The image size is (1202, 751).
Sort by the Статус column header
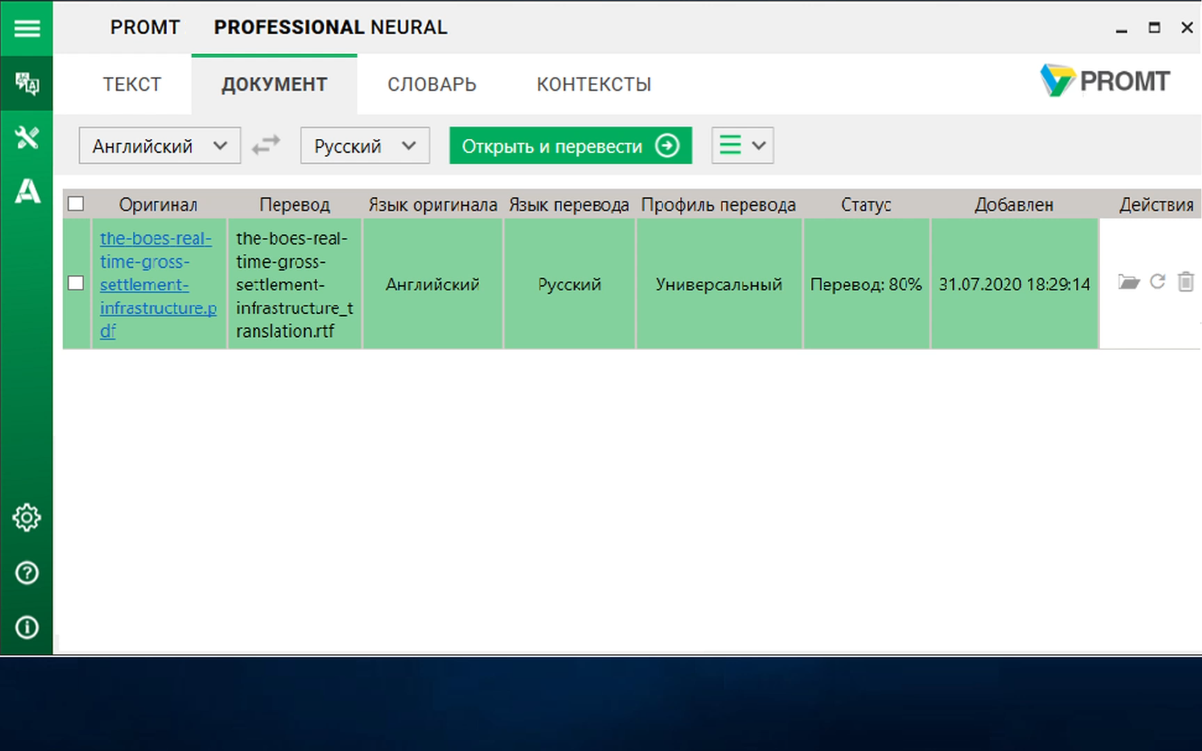coord(866,204)
